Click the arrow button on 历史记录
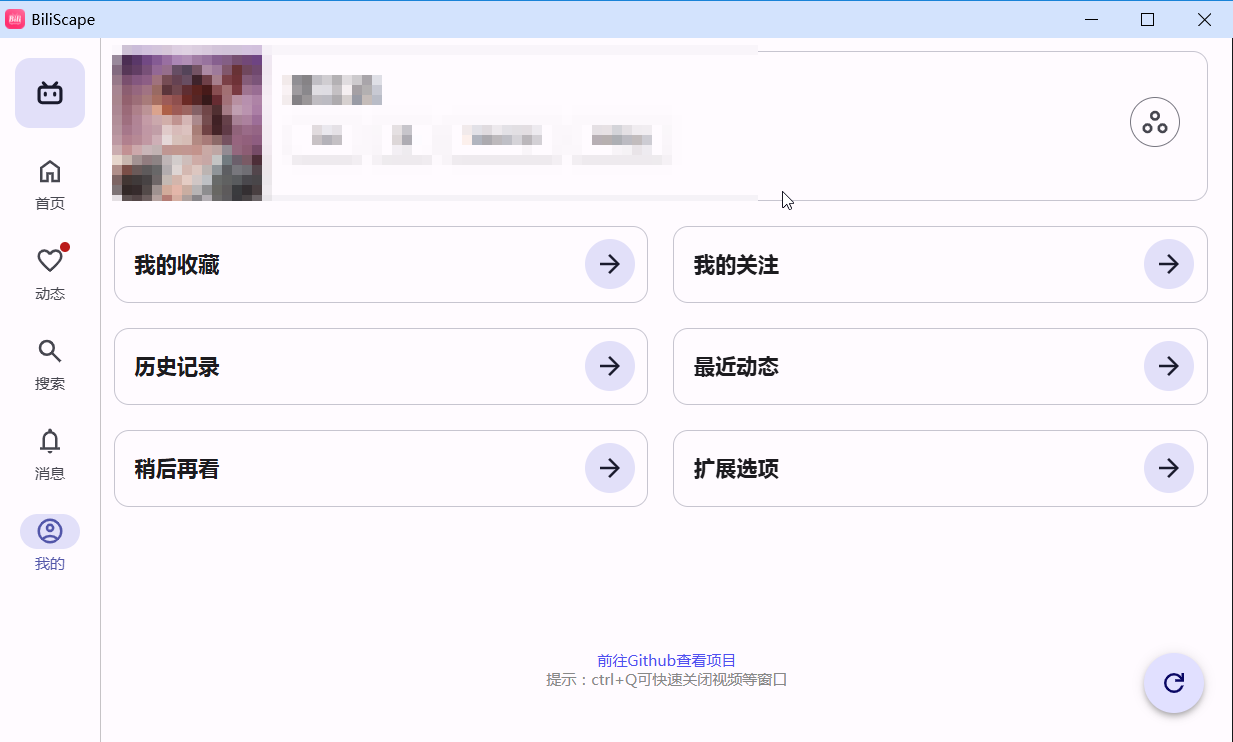 610,366
